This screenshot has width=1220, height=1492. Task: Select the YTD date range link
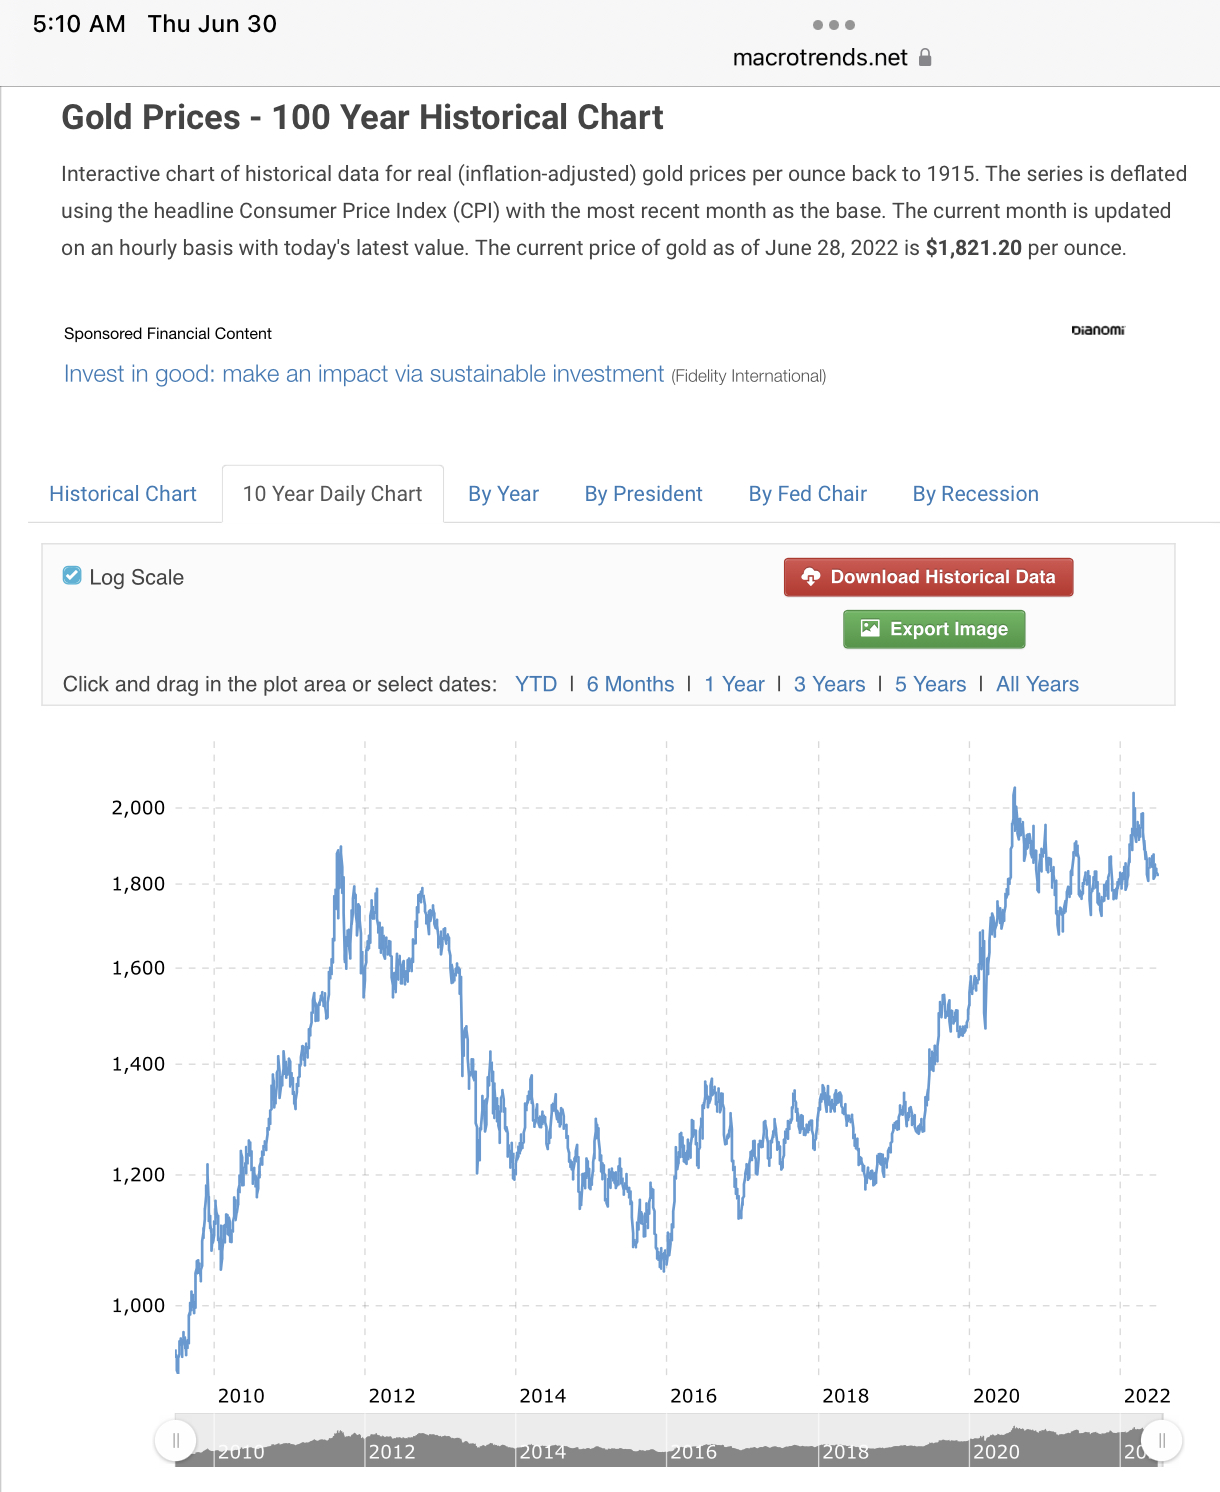(536, 684)
